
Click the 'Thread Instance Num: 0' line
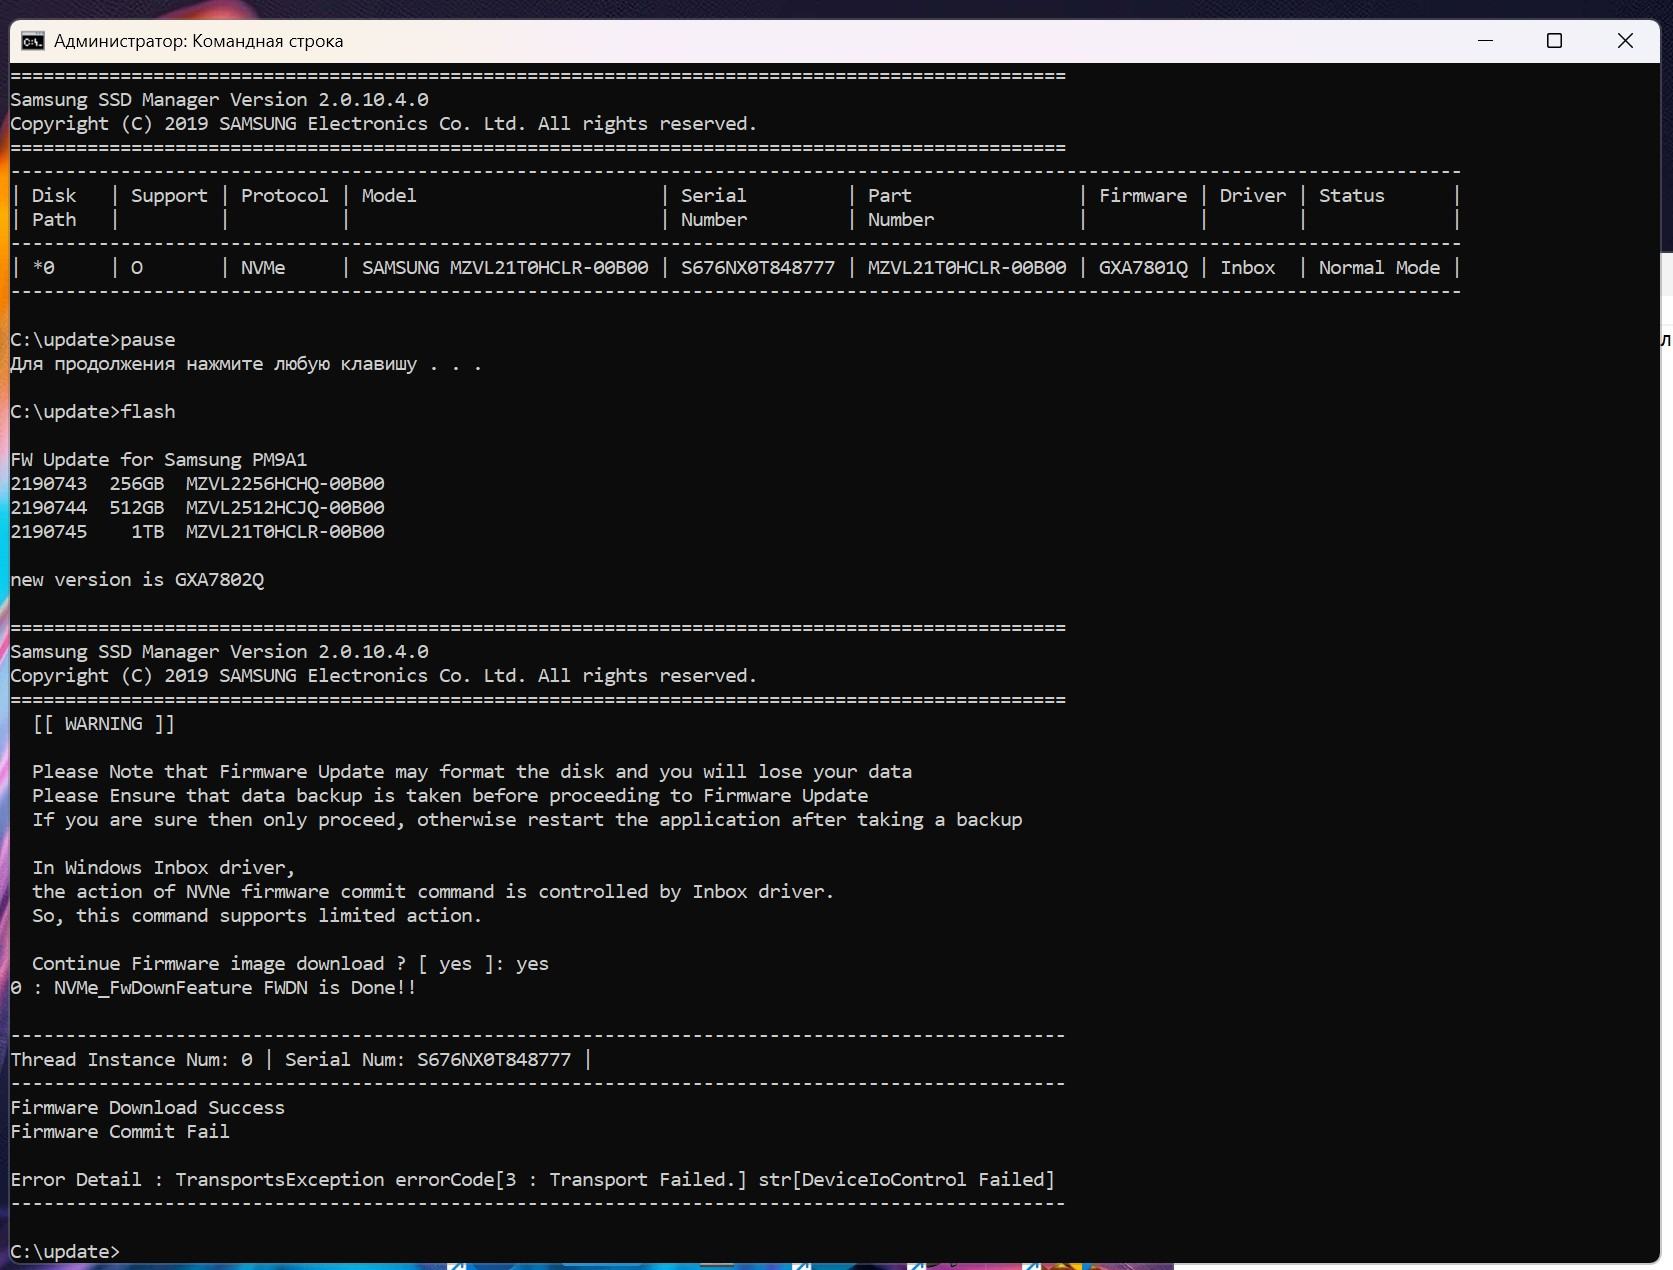pyautogui.click(x=301, y=1060)
